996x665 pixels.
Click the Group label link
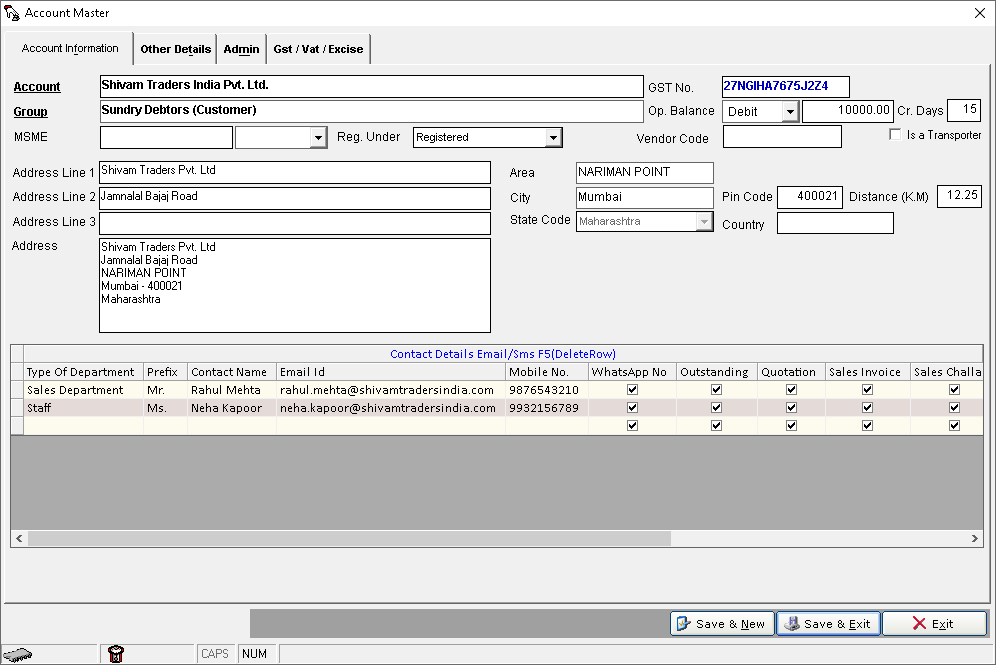(x=30, y=112)
